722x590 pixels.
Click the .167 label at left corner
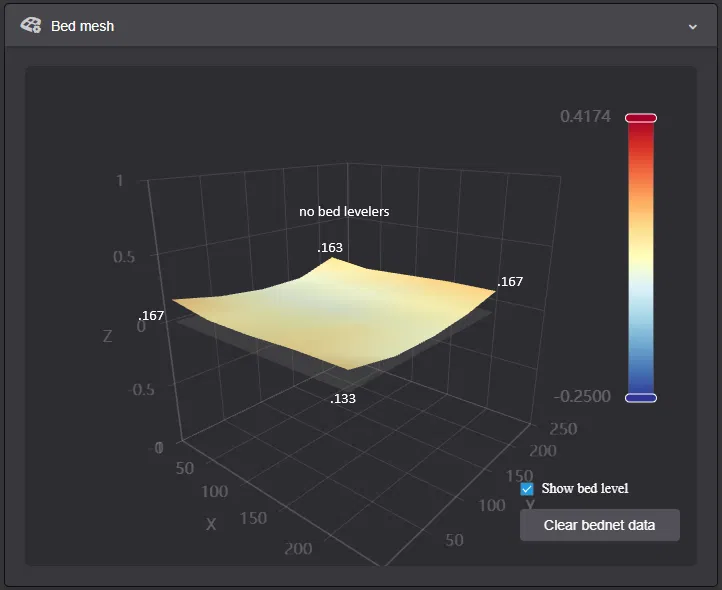point(151,315)
